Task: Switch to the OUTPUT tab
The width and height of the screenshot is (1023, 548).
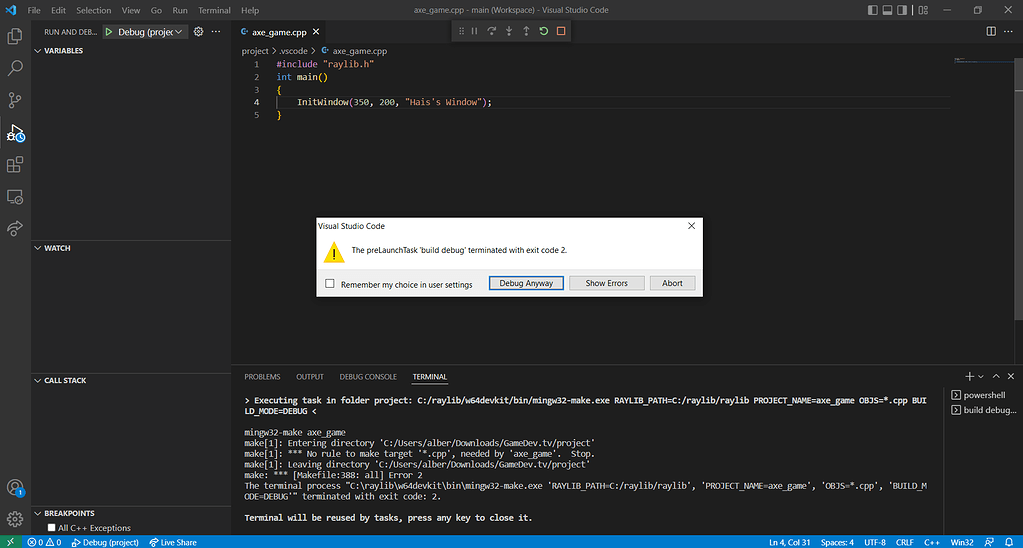Action: tap(310, 377)
